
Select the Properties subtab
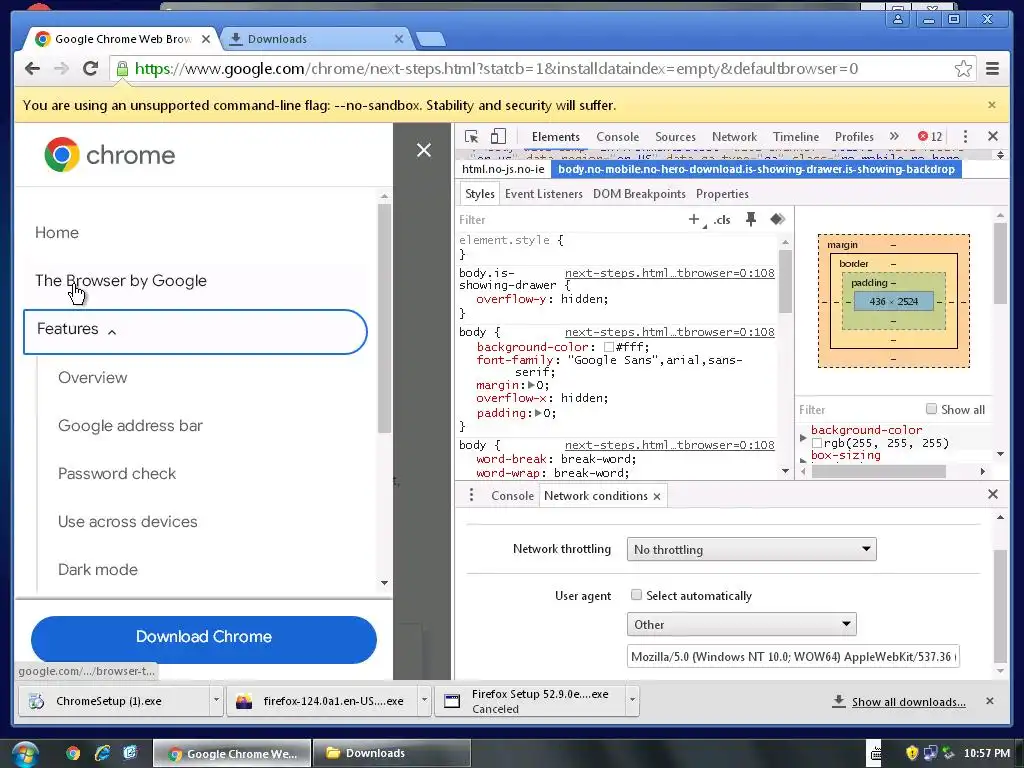pos(722,194)
